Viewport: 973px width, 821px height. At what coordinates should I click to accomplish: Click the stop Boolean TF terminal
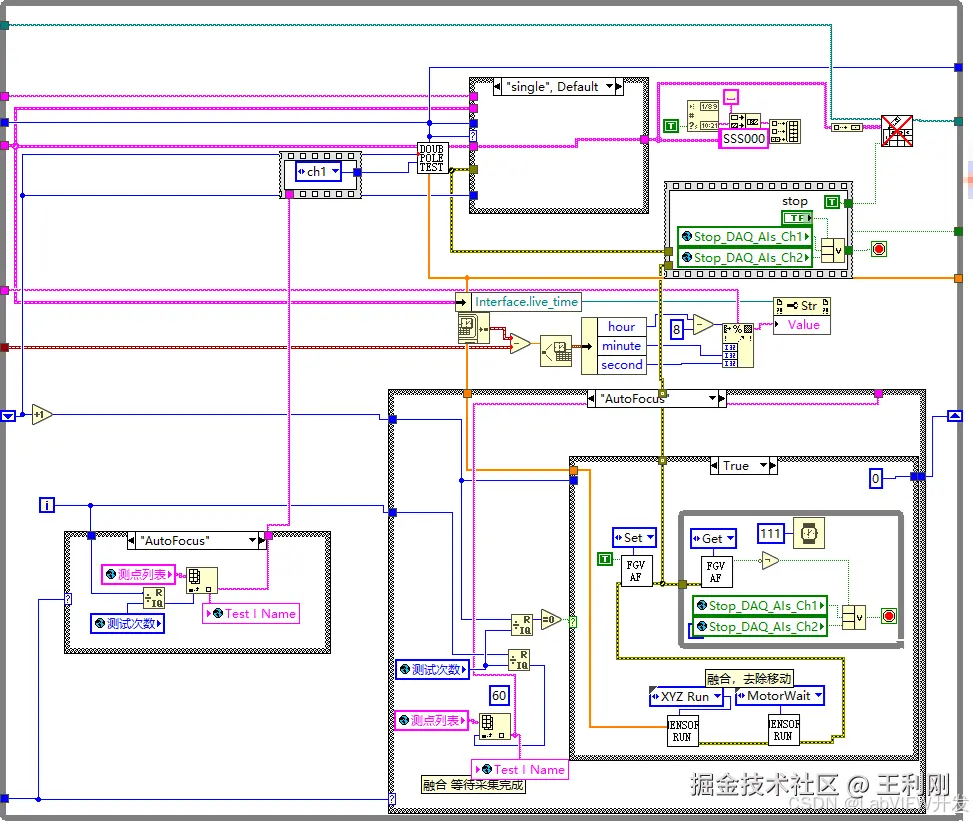[x=797, y=218]
